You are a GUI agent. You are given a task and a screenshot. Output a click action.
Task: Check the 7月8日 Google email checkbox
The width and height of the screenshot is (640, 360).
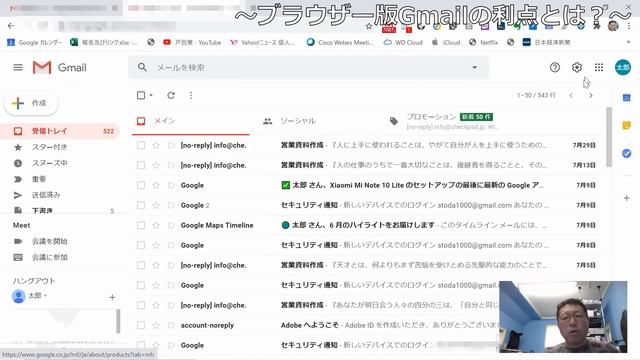141,245
